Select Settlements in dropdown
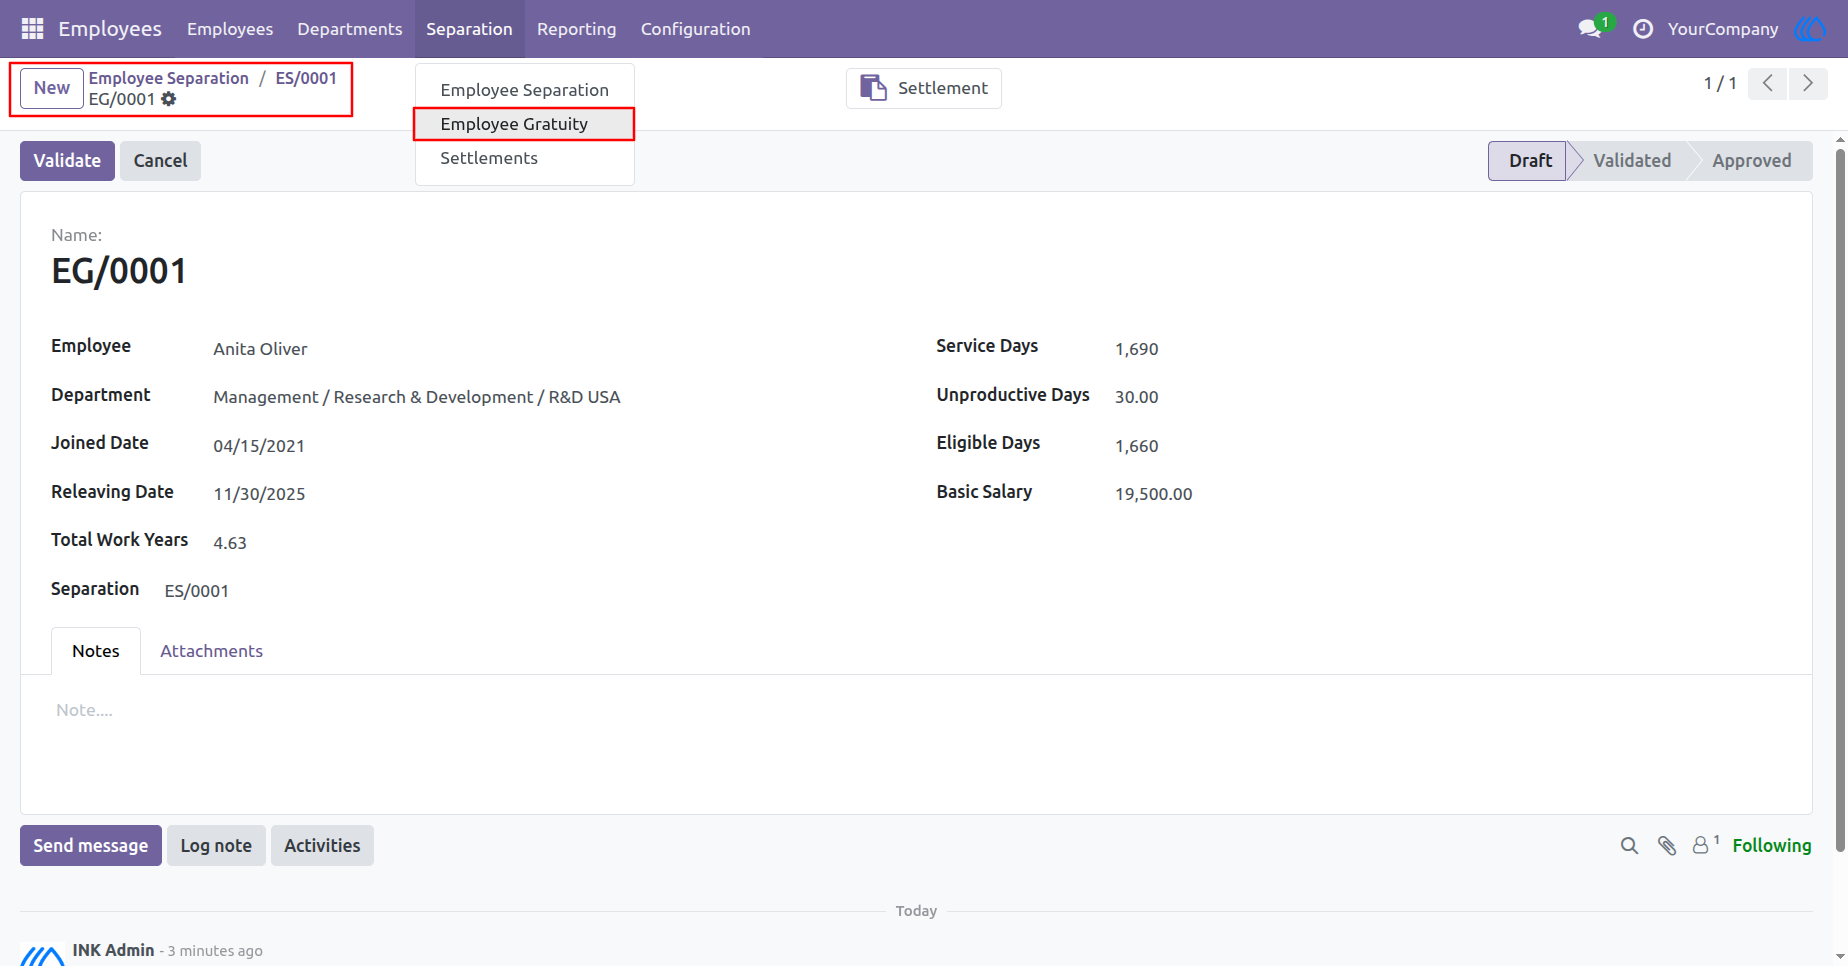This screenshot has height=966, width=1848. click(525, 158)
